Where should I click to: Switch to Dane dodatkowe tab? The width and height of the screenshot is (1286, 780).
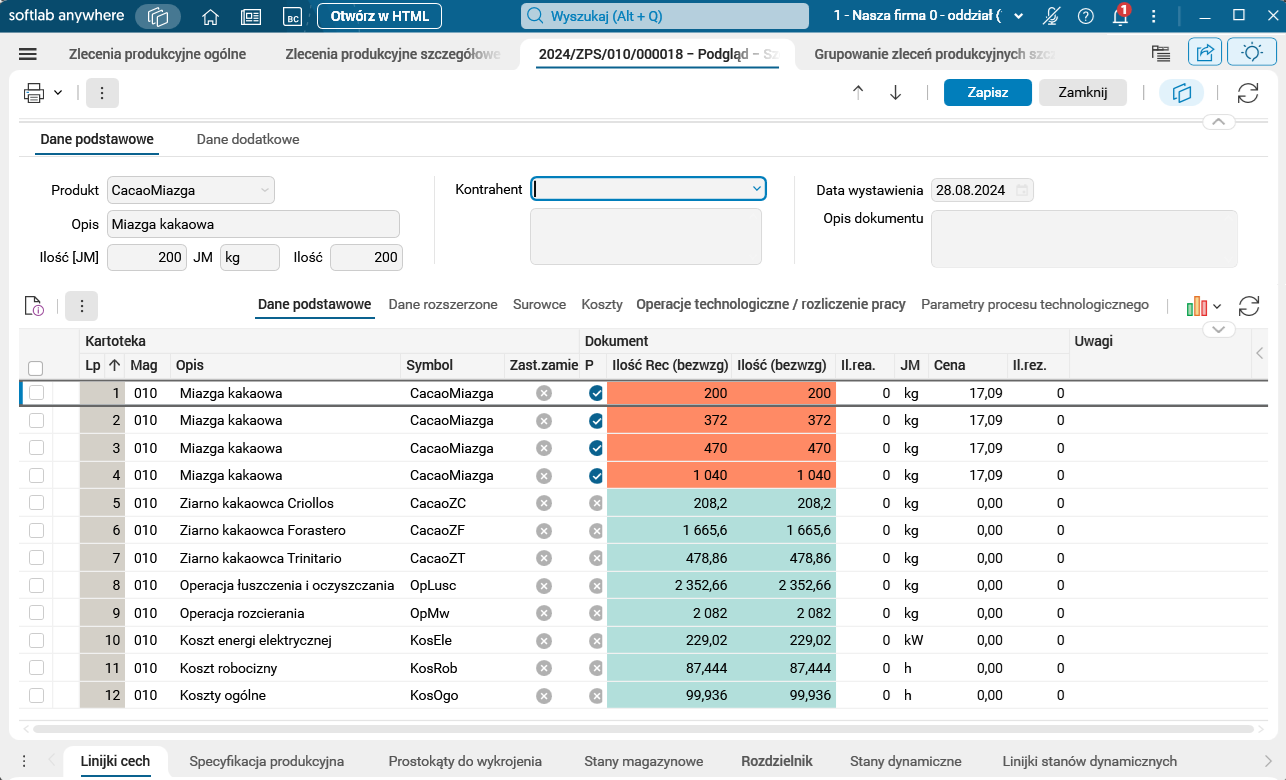click(248, 139)
